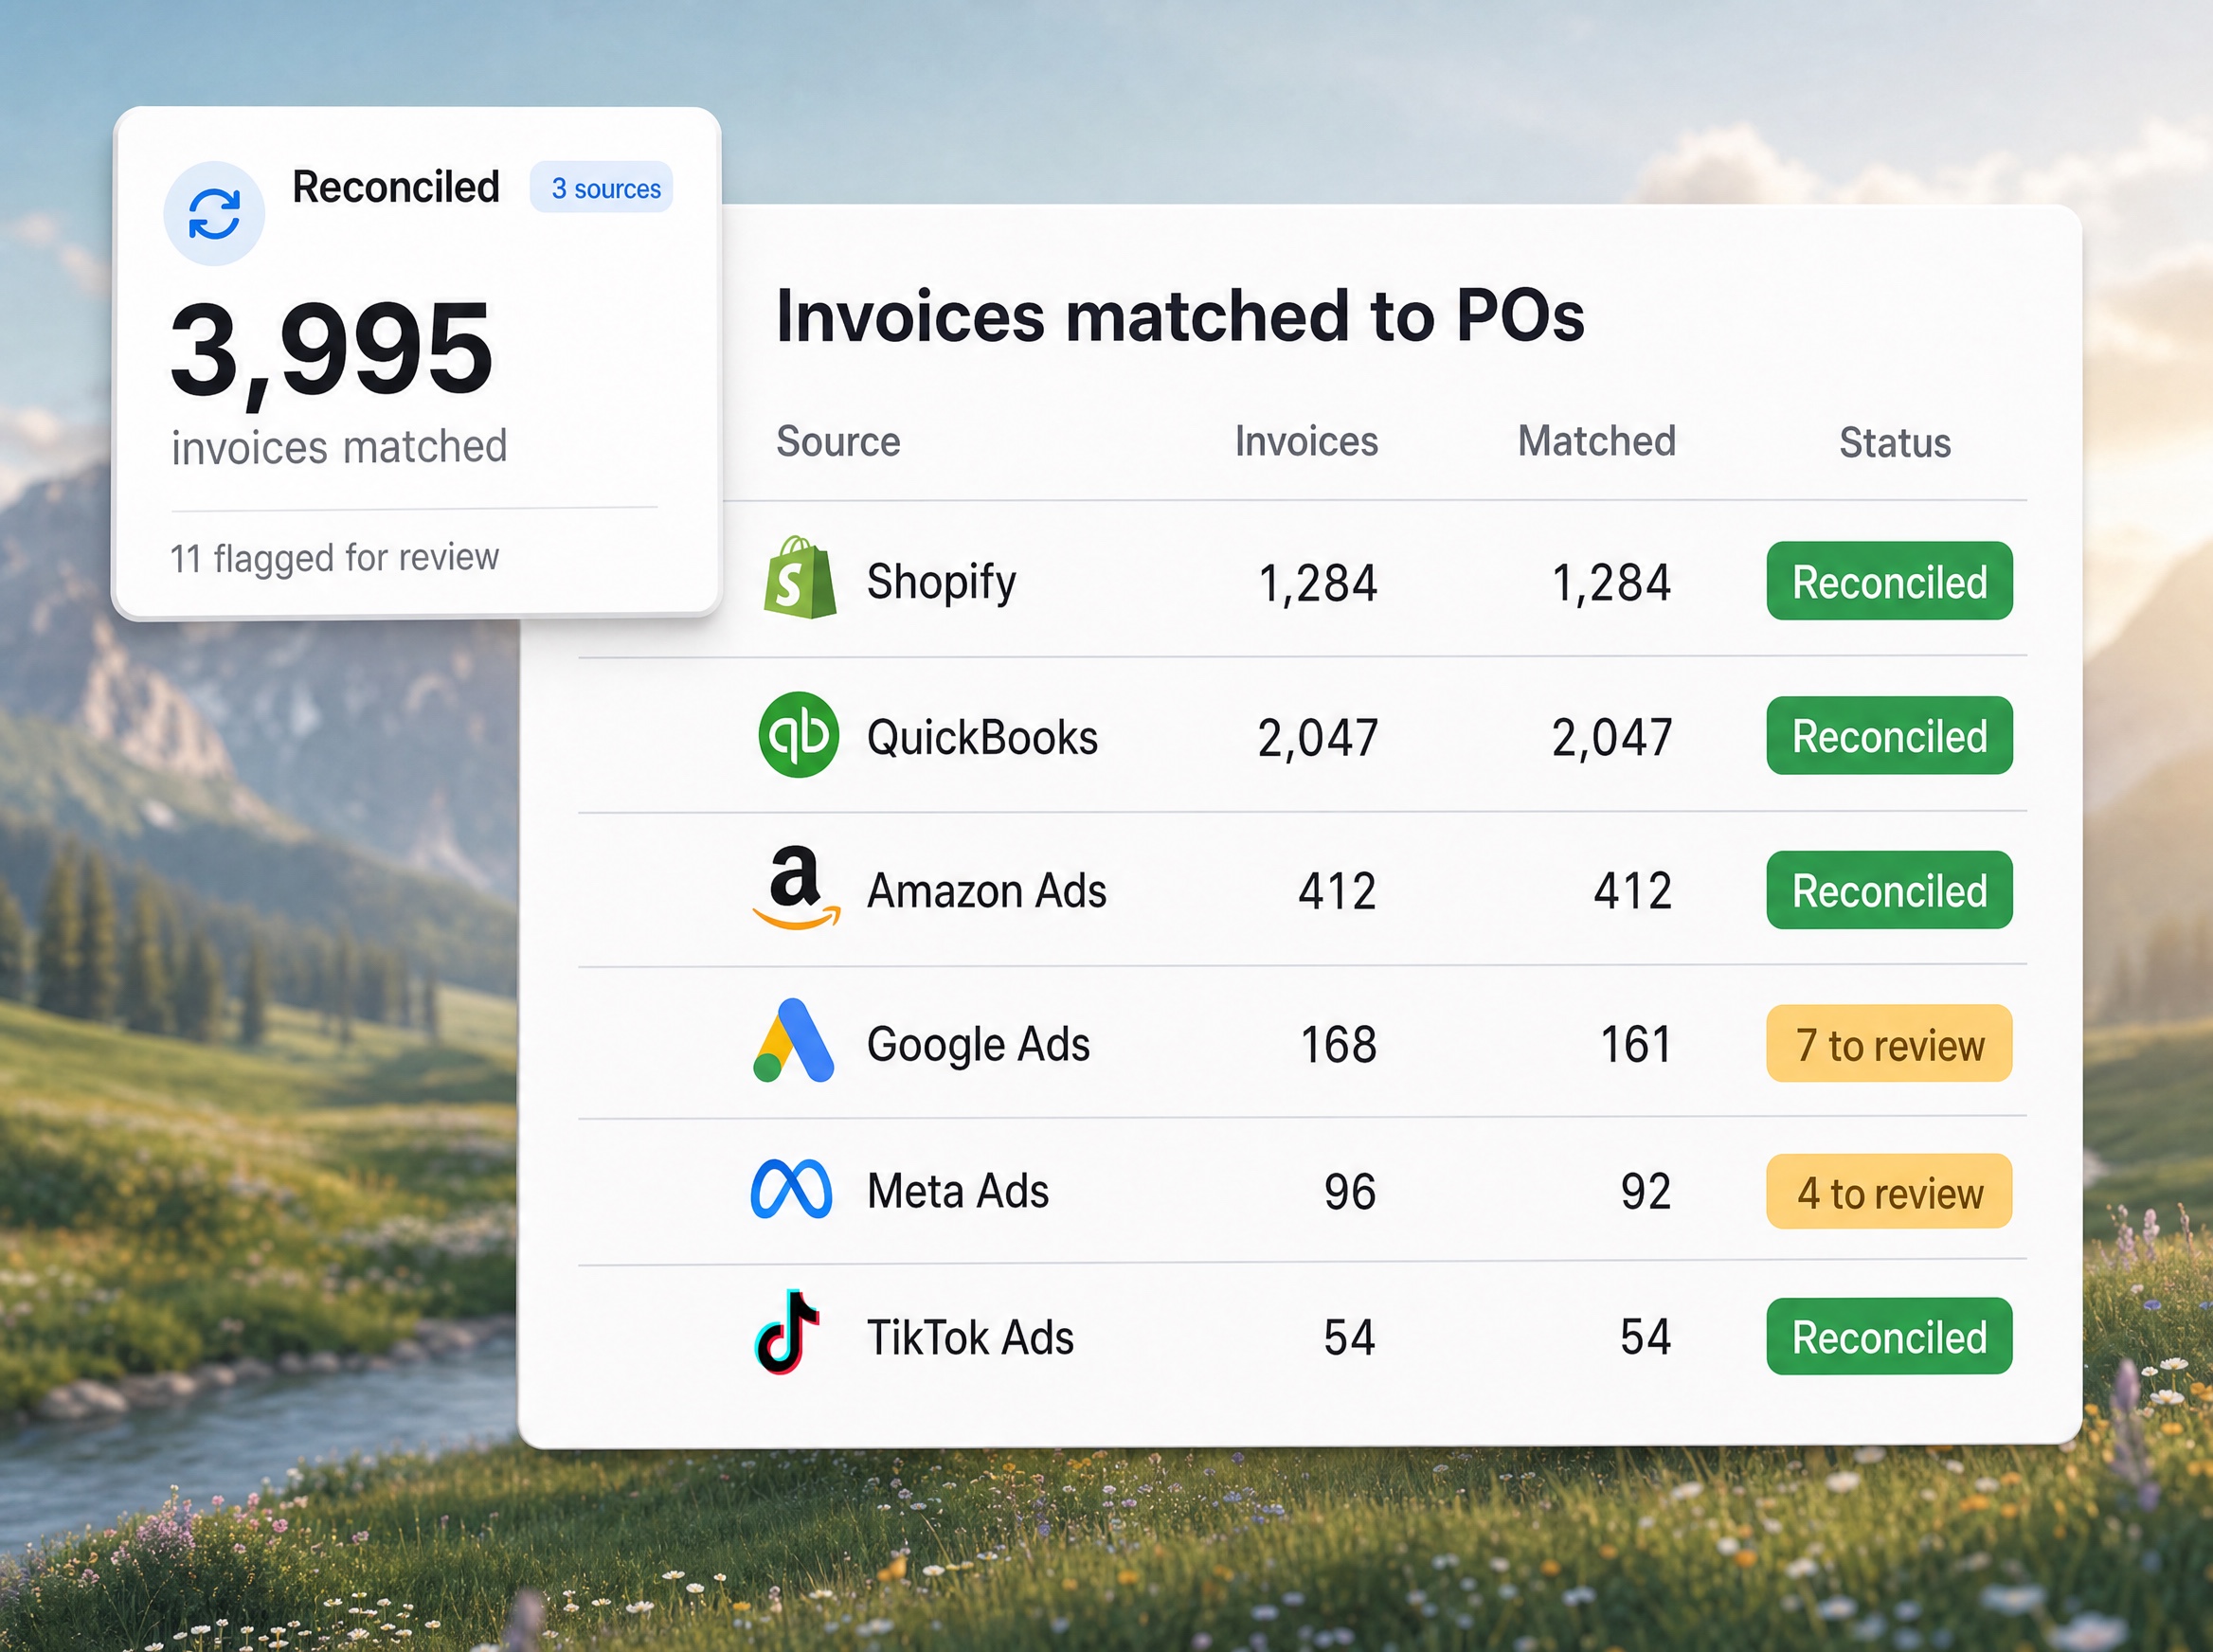Select the QuickBooks source name

click(982, 738)
